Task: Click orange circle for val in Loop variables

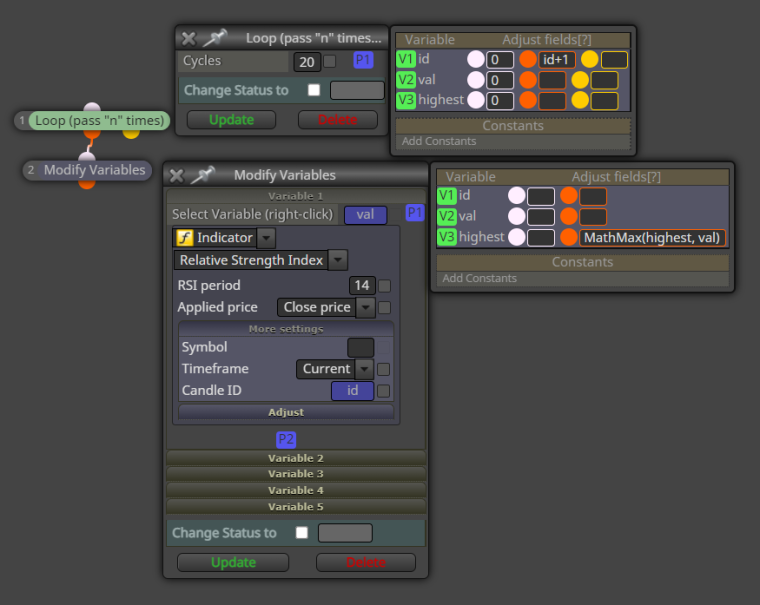Action: click(528, 80)
